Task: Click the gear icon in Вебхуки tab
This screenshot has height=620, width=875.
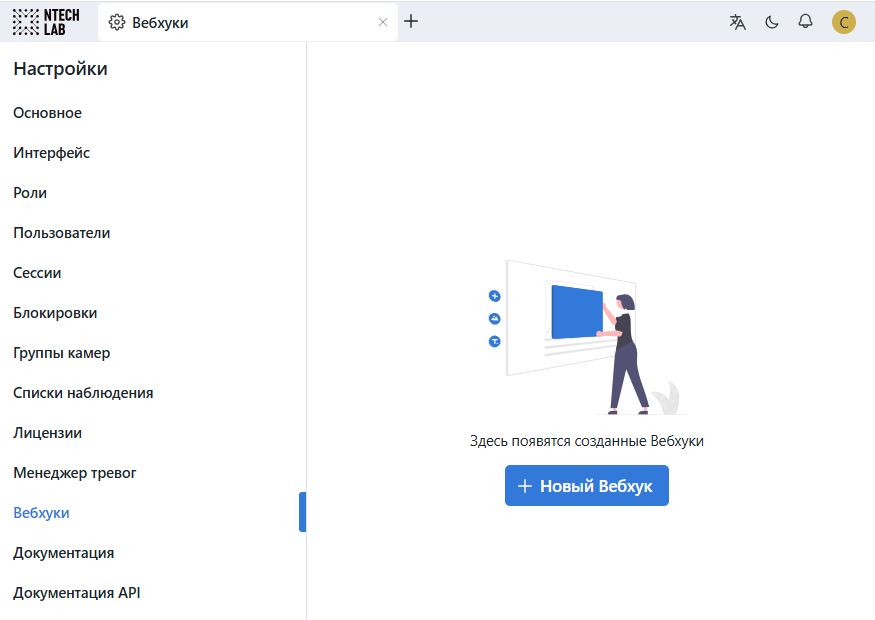Action: [x=117, y=22]
